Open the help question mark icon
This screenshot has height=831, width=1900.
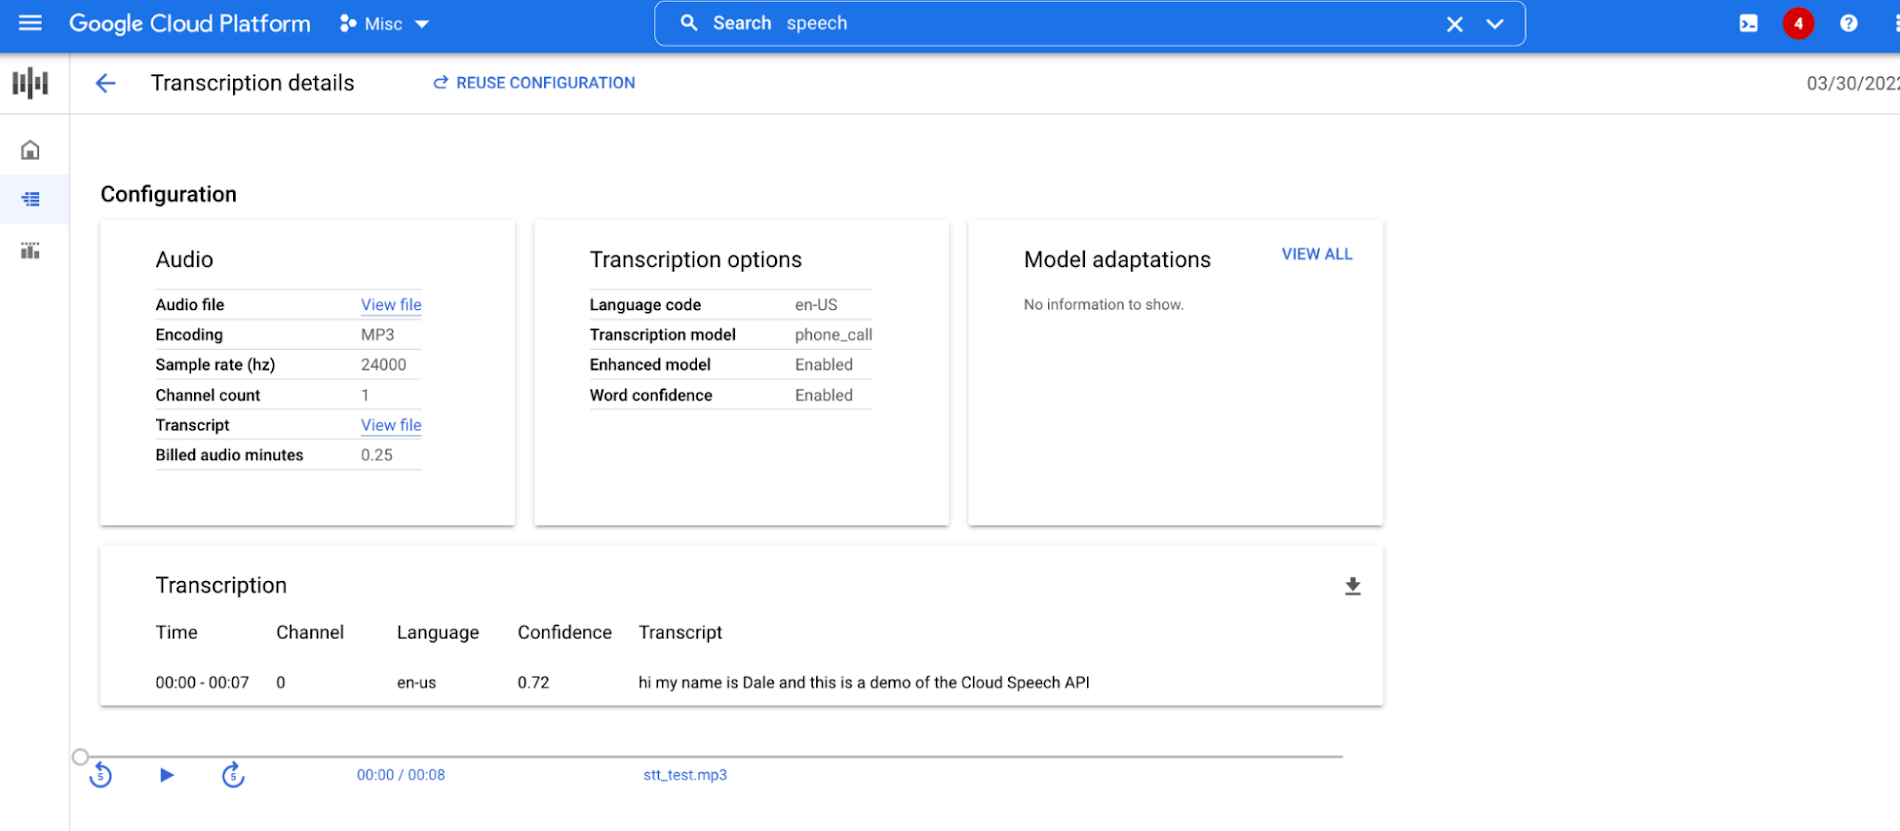click(1848, 23)
